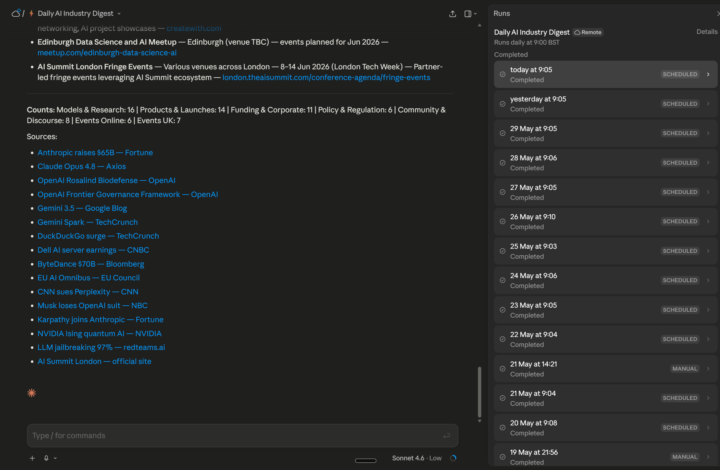This screenshot has height=470, width=720.
Task: Click status icon of '24 May at 9:06' run
Action: point(502,280)
